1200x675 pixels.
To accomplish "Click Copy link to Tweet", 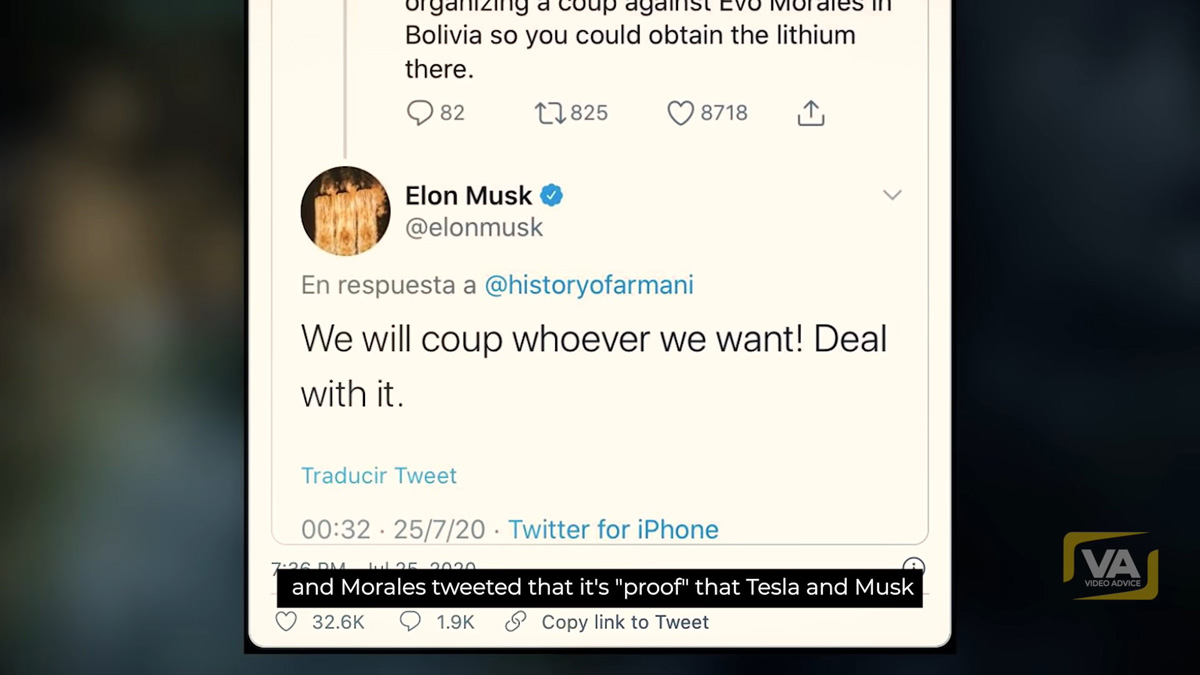I will (x=625, y=622).
